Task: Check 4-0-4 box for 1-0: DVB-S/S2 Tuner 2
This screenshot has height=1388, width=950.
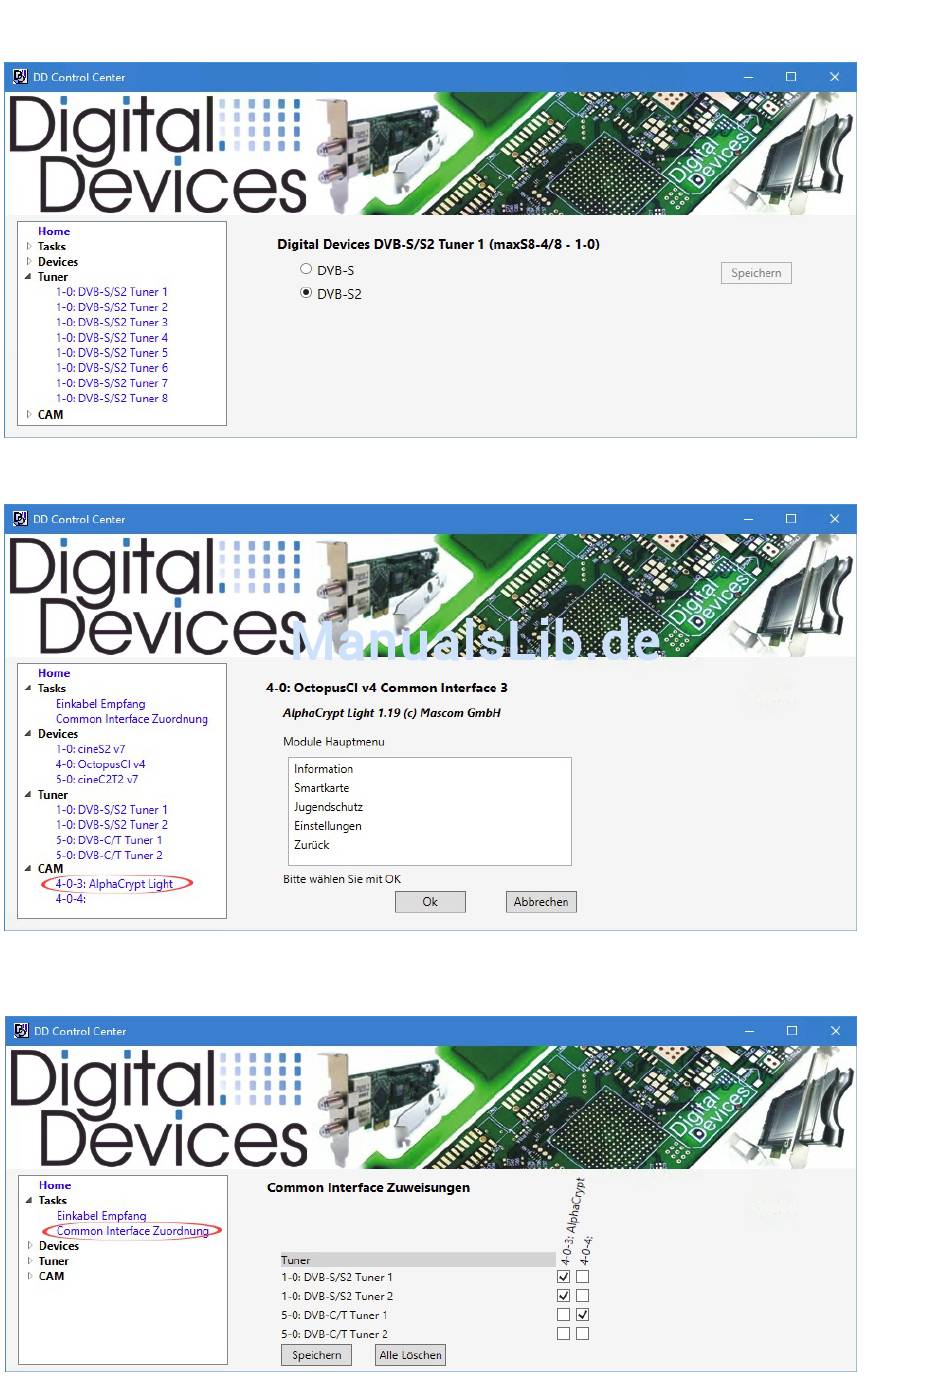Action: coord(583,1296)
